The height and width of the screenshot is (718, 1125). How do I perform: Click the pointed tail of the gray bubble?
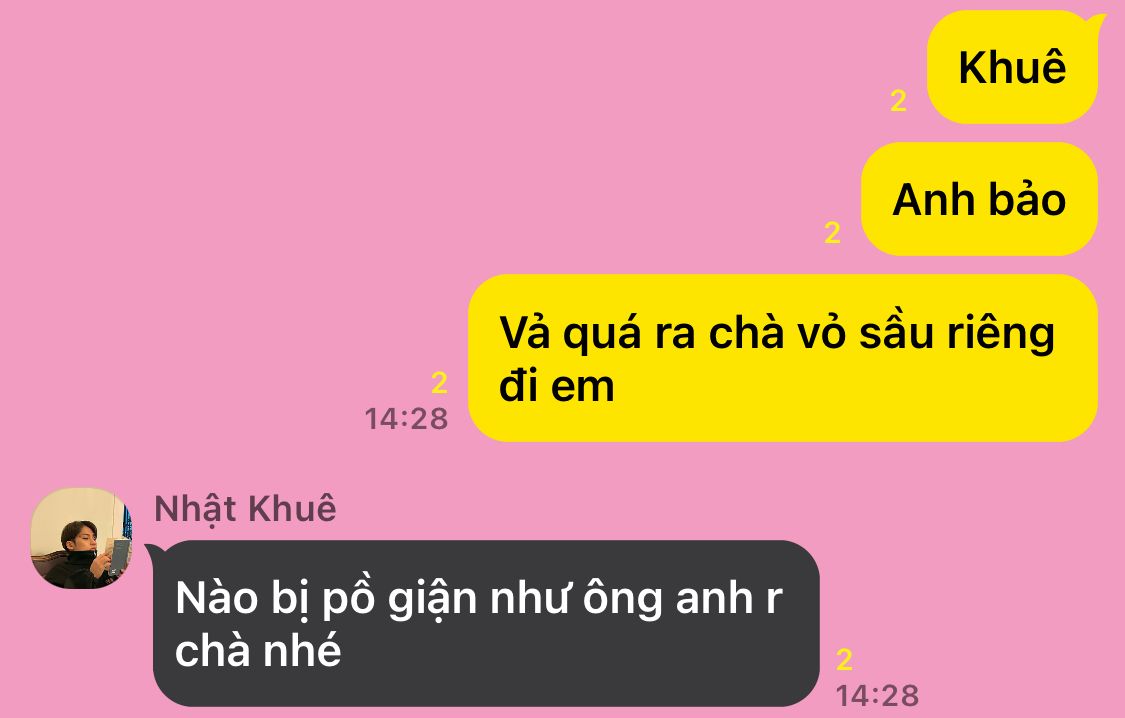tap(155, 552)
